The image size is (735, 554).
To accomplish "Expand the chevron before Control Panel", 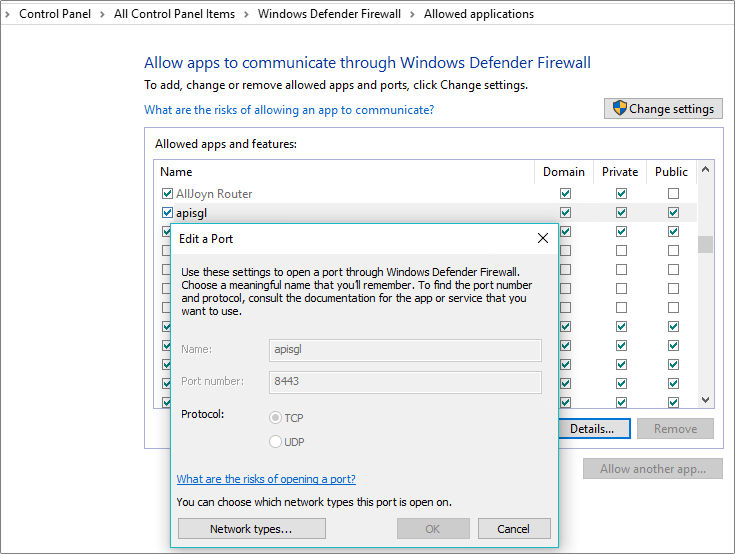I will click(7, 15).
